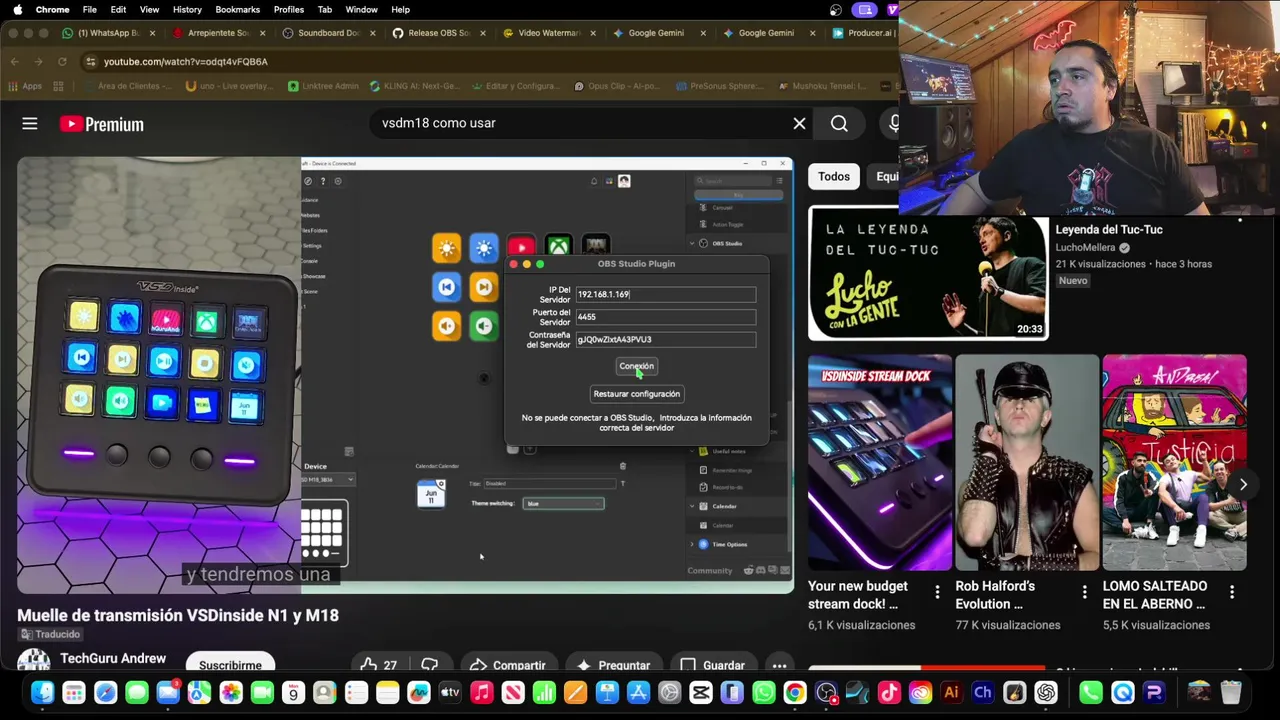Click 'Theme switching' blue dropdown in video

563,503
